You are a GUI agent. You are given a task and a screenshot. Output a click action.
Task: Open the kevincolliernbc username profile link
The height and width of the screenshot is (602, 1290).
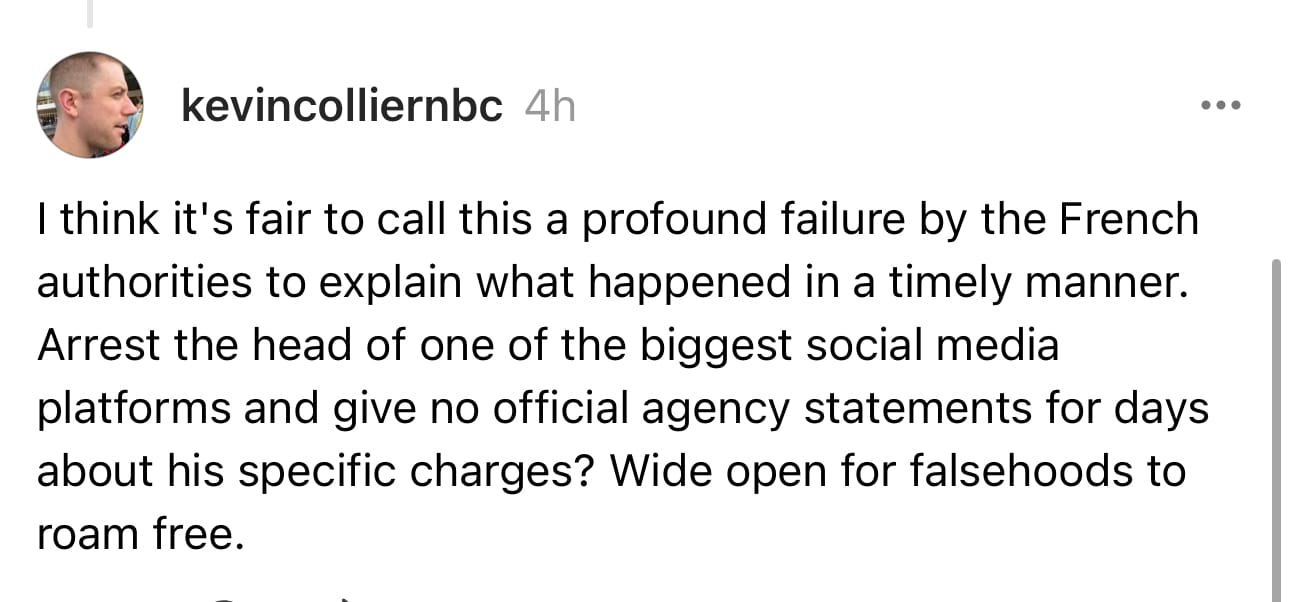tap(341, 106)
